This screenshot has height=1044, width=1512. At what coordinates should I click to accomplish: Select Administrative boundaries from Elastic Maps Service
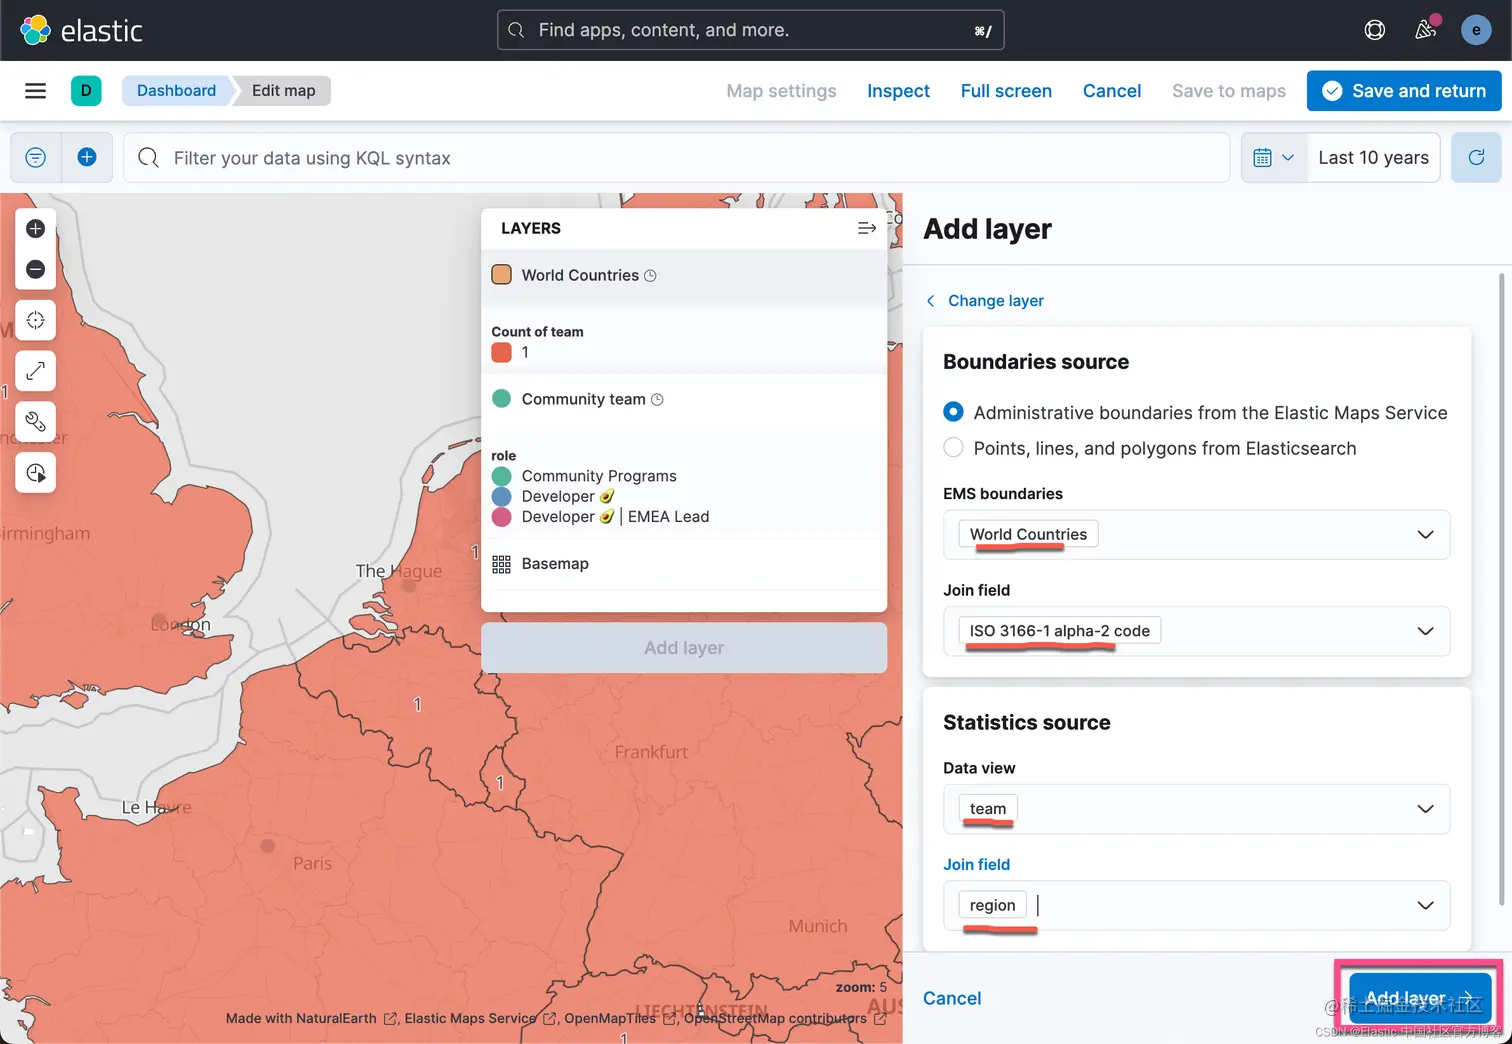pos(954,412)
